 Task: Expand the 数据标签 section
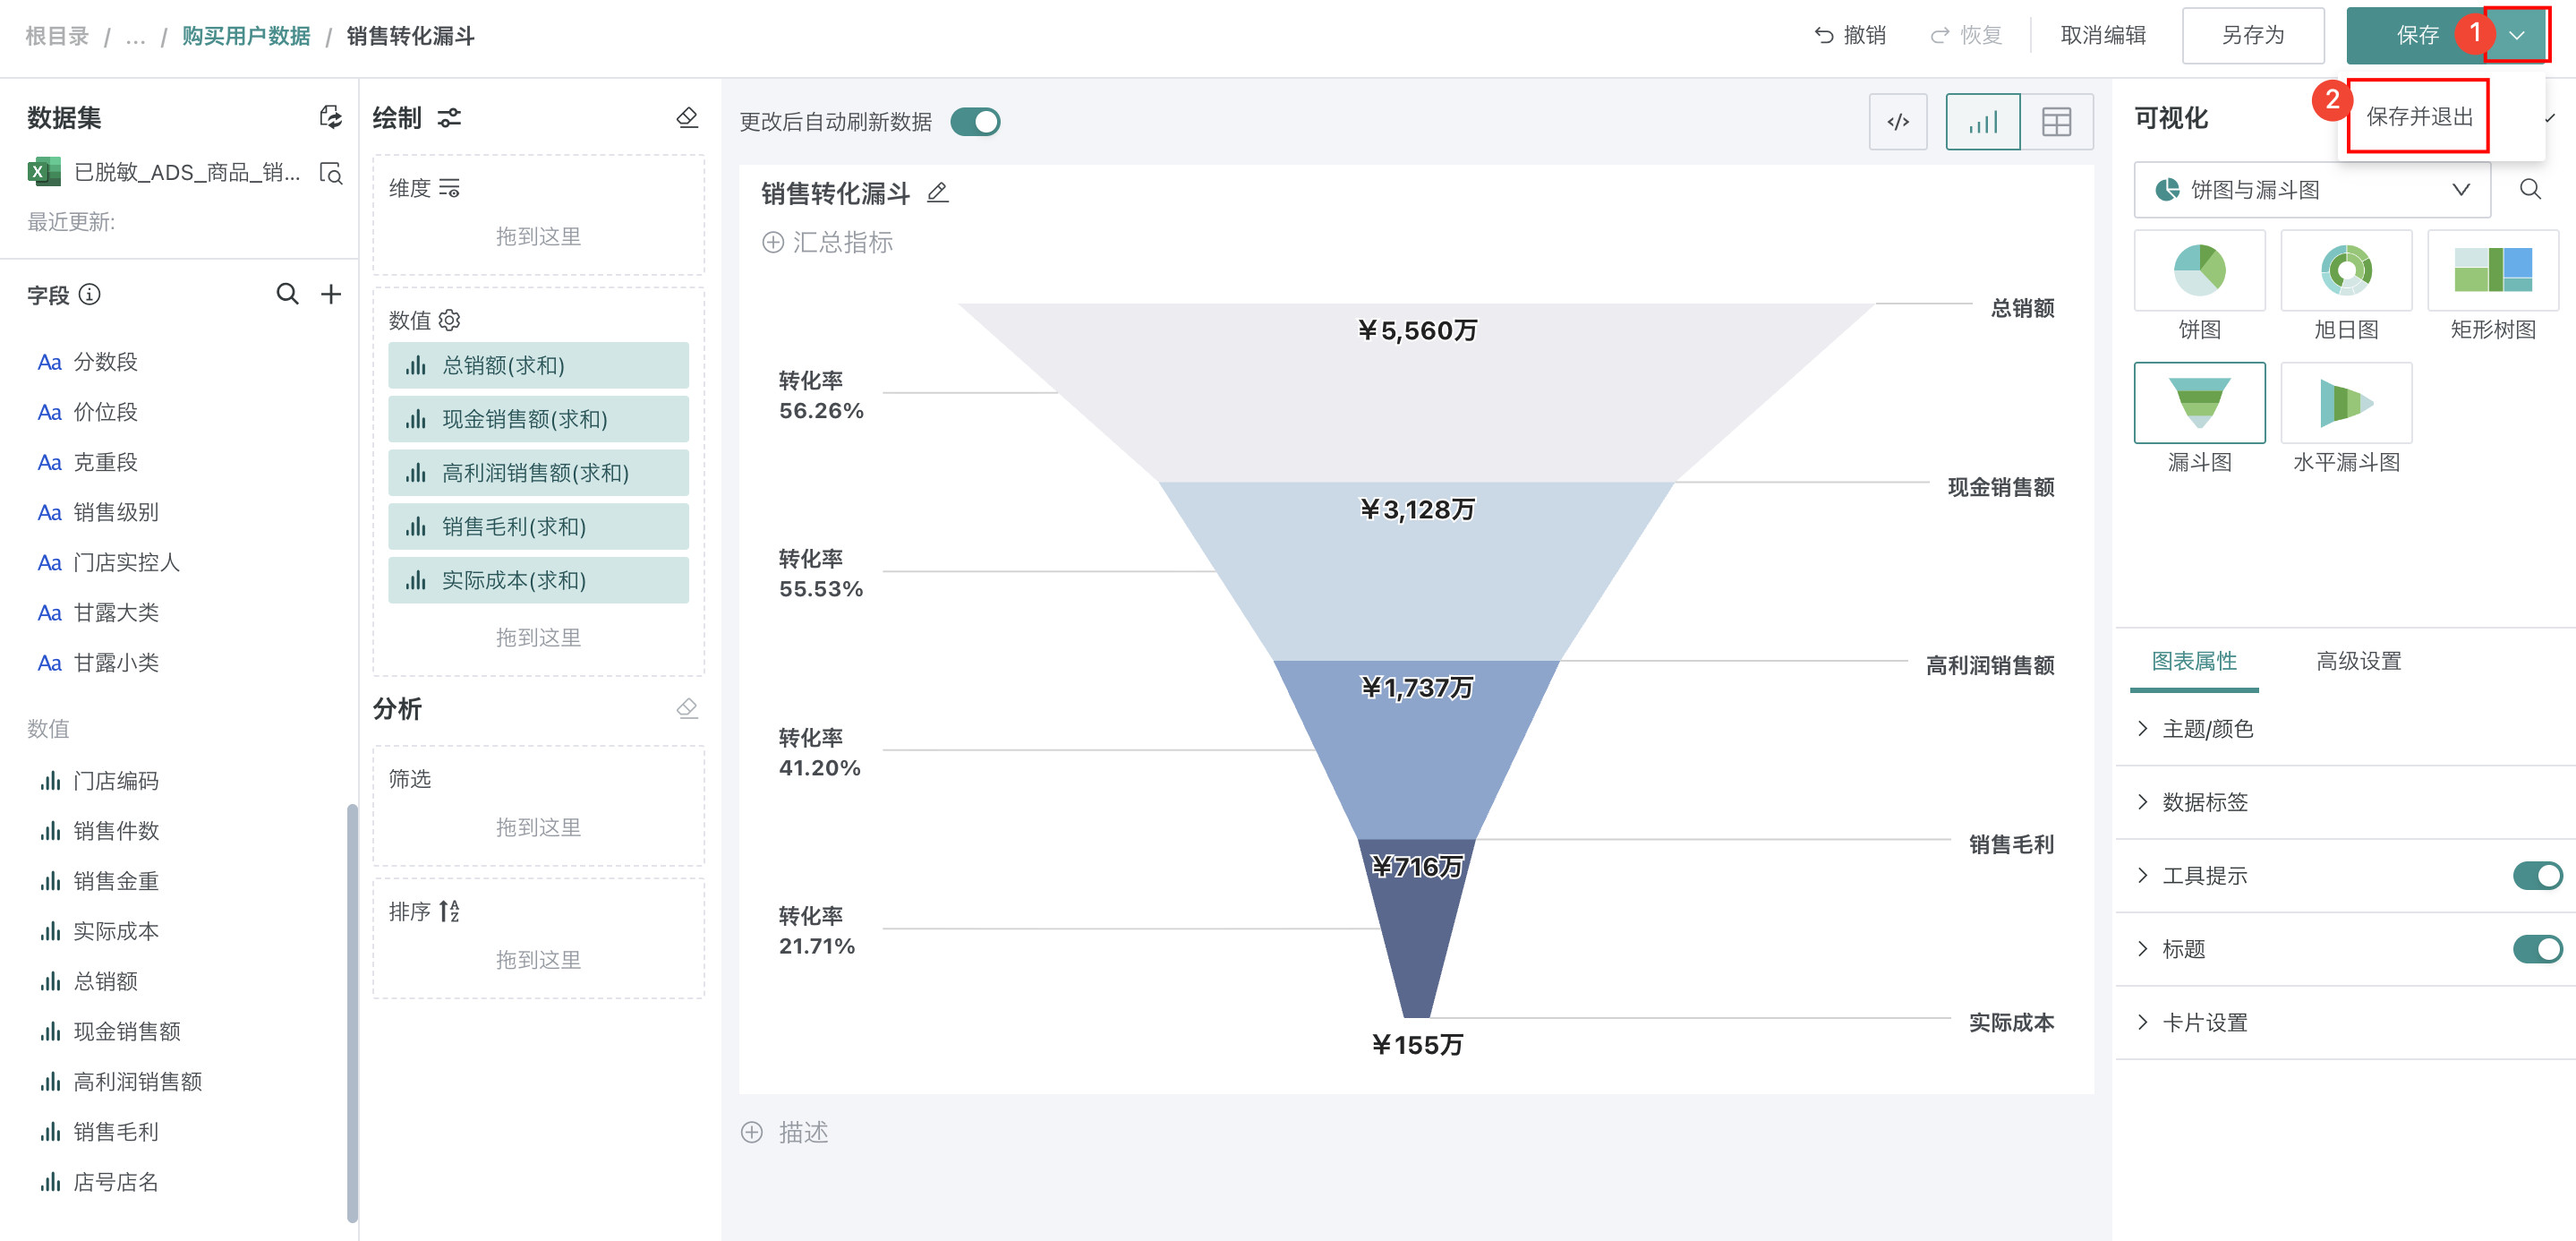(x=2204, y=802)
